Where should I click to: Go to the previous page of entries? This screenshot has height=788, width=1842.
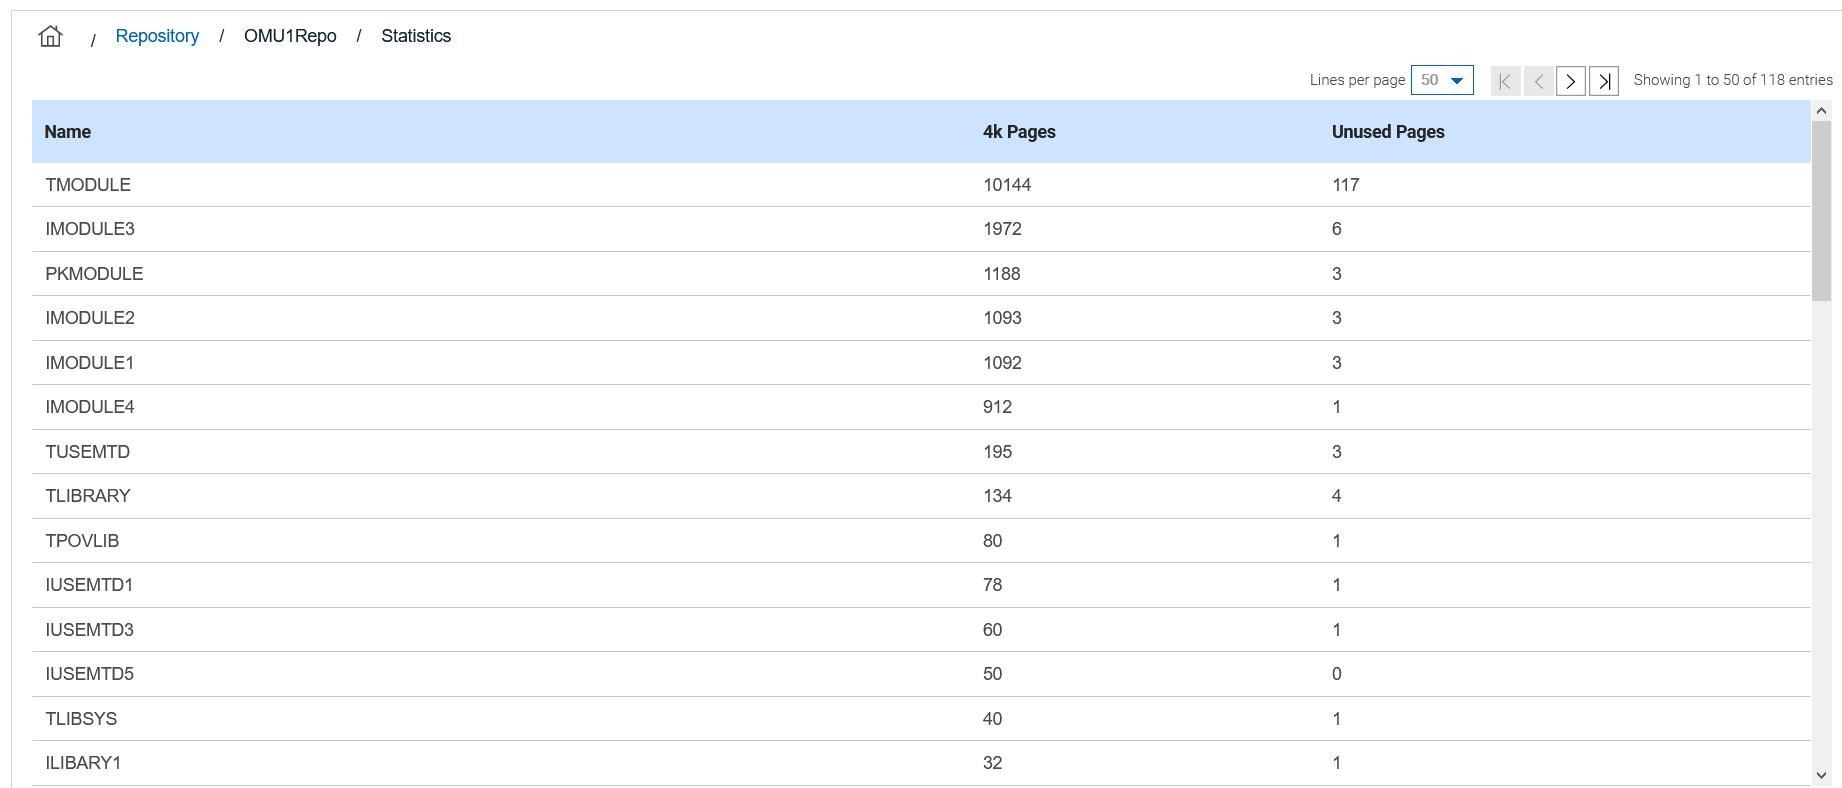click(1538, 81)
